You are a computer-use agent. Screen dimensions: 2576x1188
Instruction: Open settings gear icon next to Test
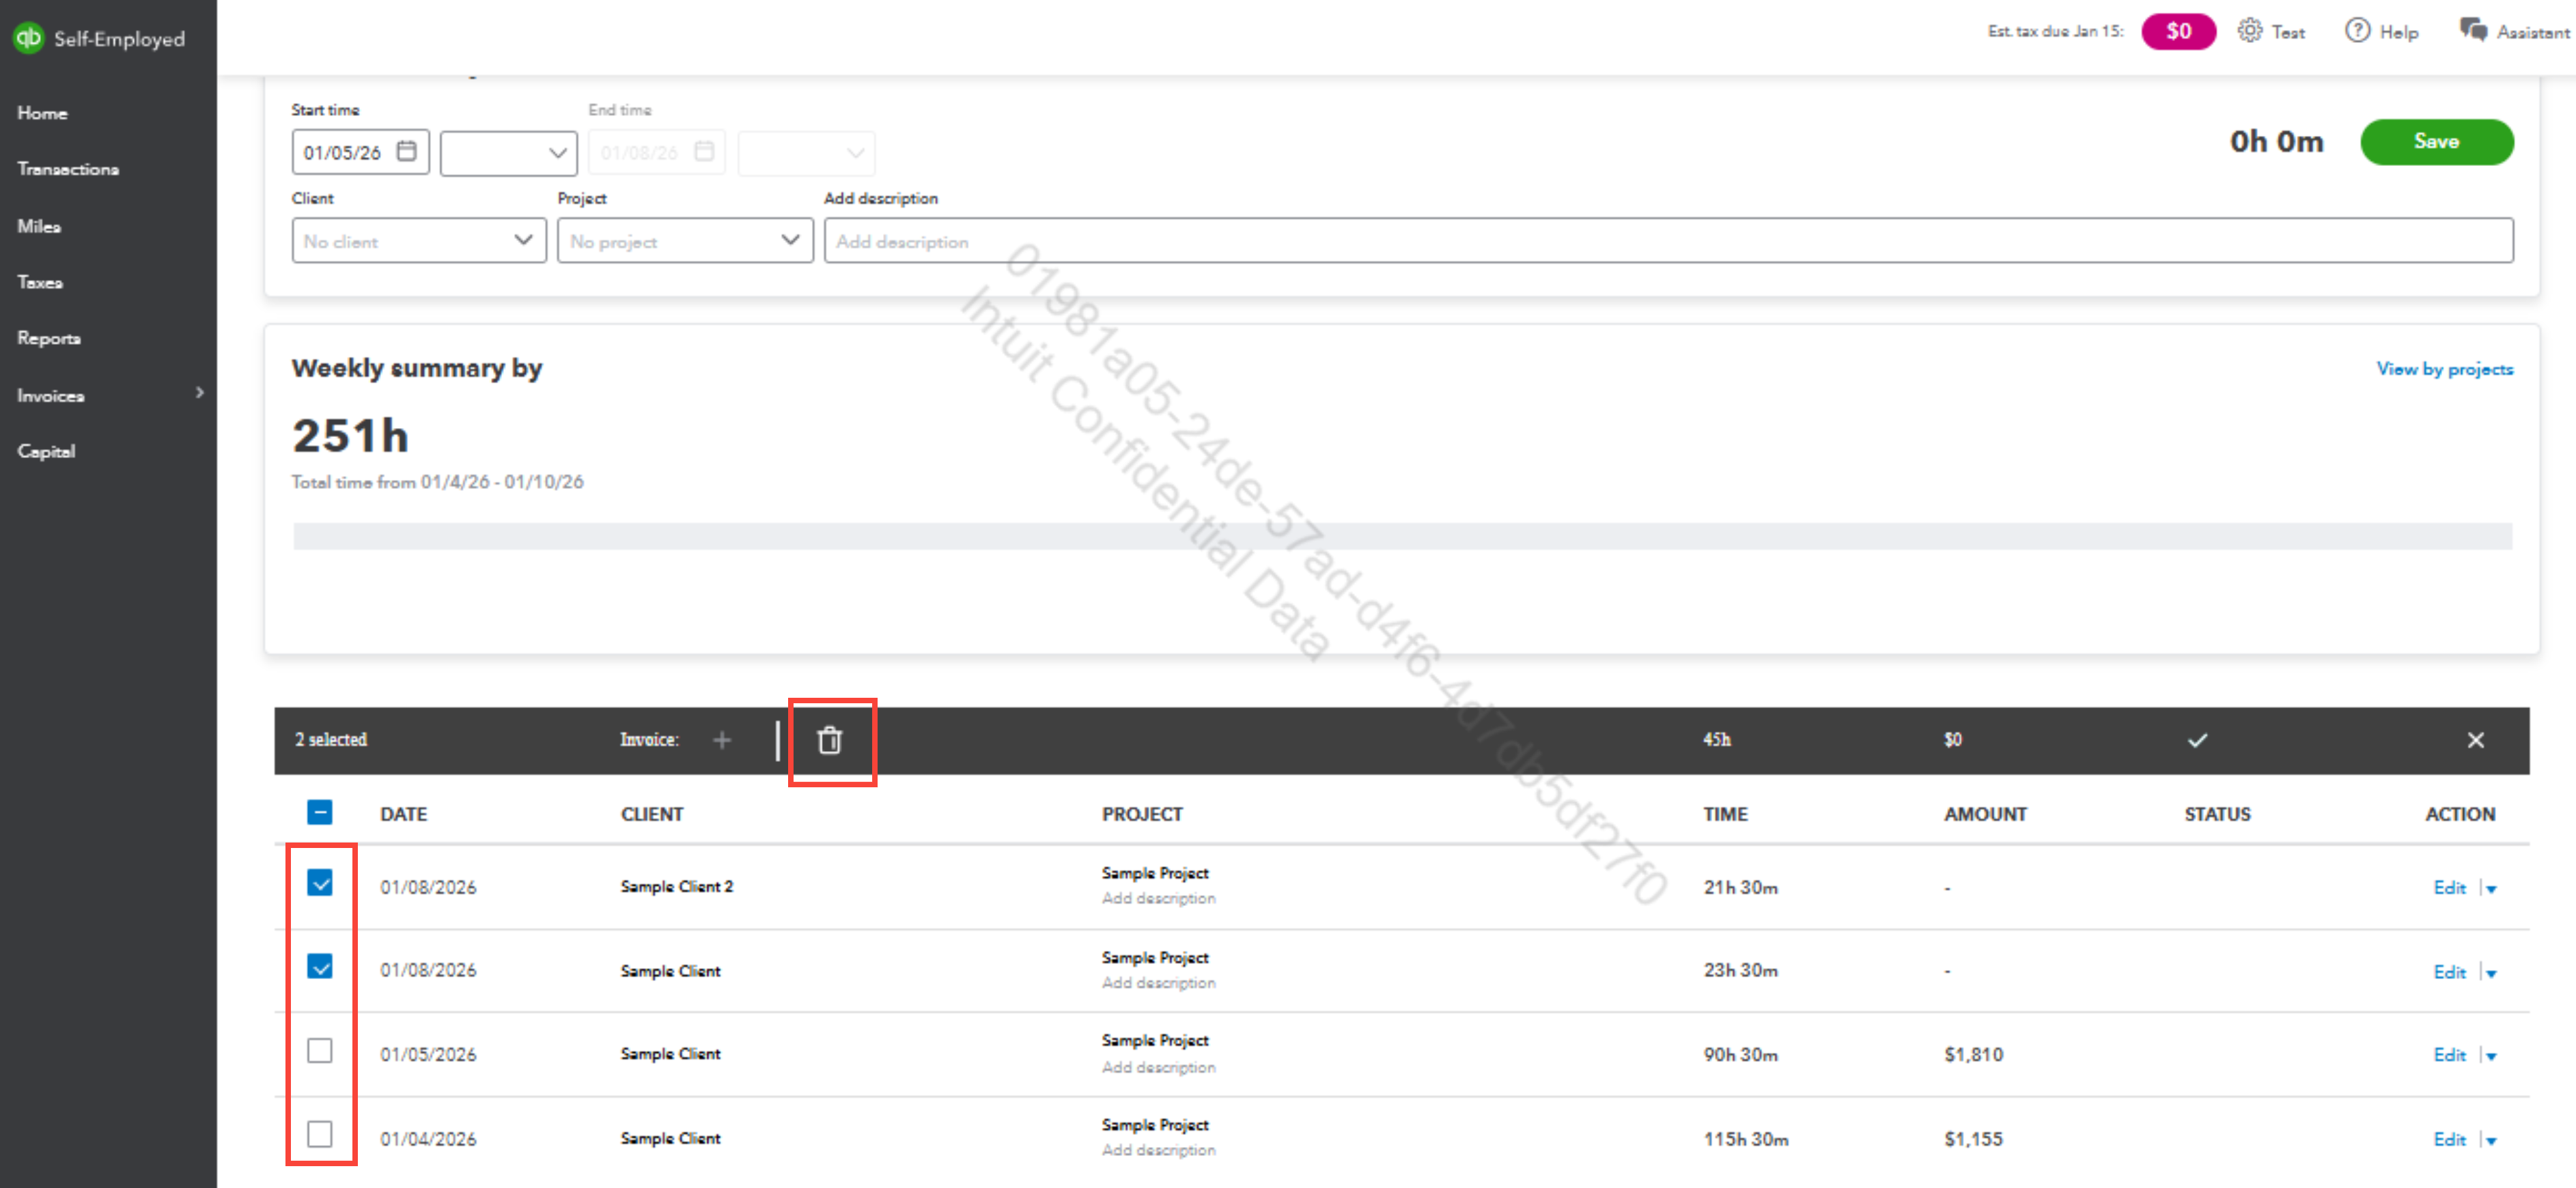point(2249,31)
